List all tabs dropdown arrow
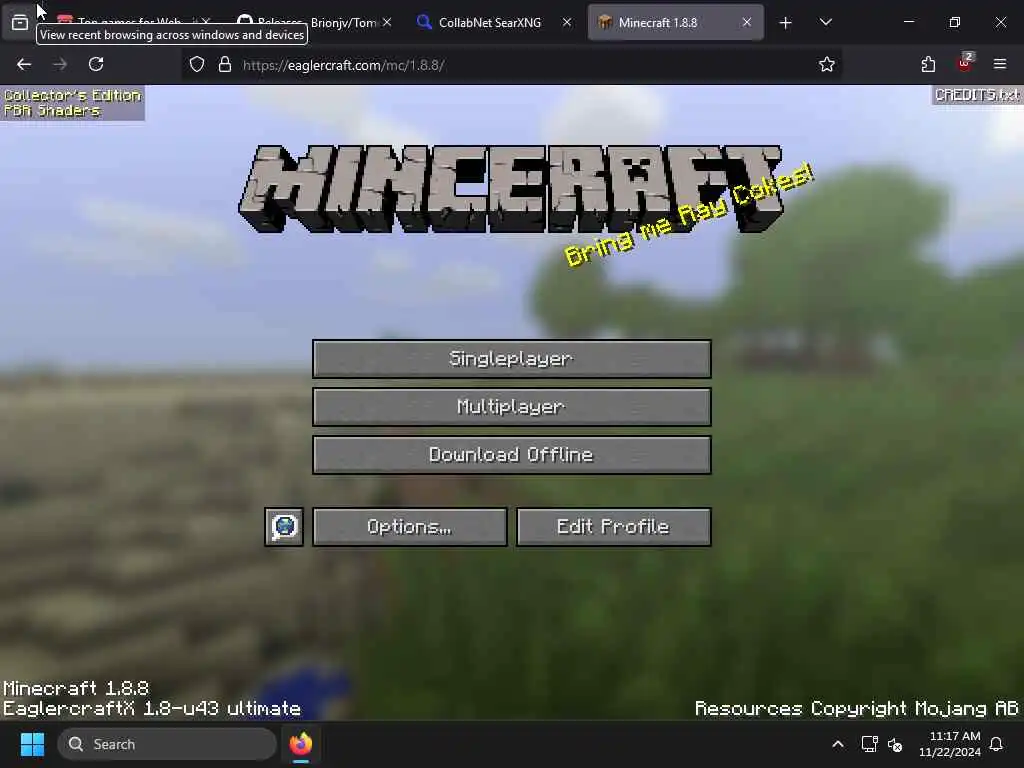The image size is (1024, 768). pos(825,22)
